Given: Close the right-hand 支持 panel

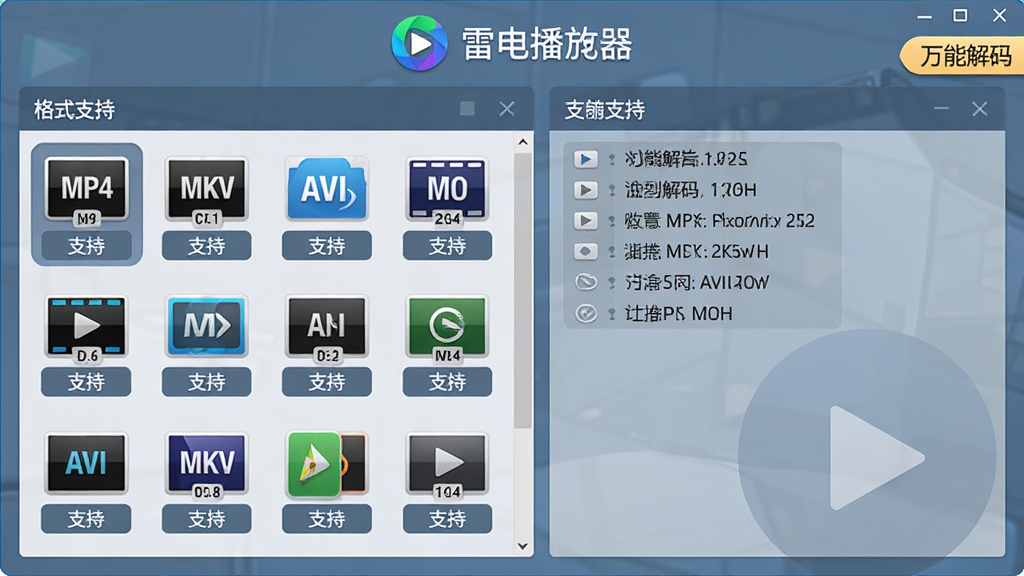Looking at the screenshot, I should coord(980,108).
